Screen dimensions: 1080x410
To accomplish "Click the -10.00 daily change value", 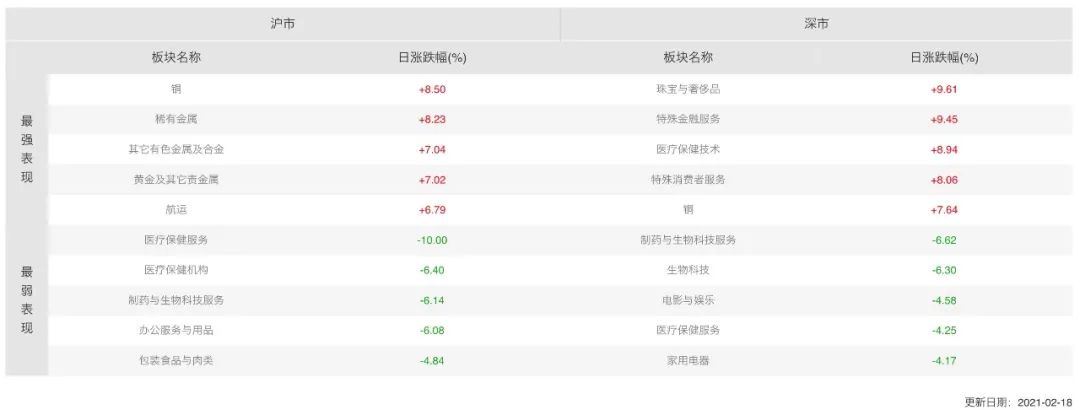I will pyautogui.click(x=432, y=240).
